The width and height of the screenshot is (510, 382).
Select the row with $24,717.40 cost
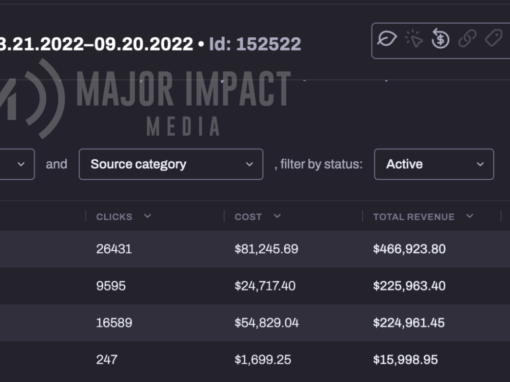255,286
